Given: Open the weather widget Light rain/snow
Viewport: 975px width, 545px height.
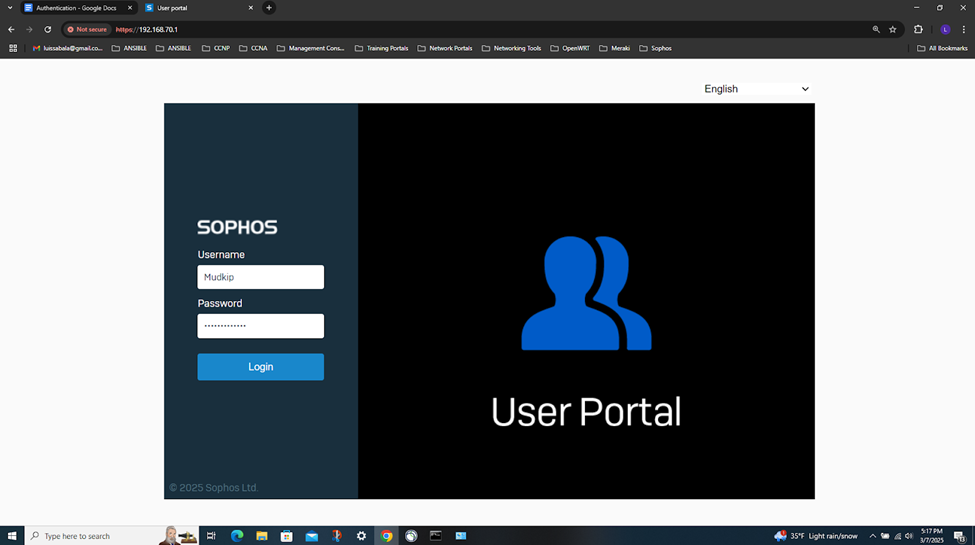Looking at the screenshot, I should click(x=815, y=536).
